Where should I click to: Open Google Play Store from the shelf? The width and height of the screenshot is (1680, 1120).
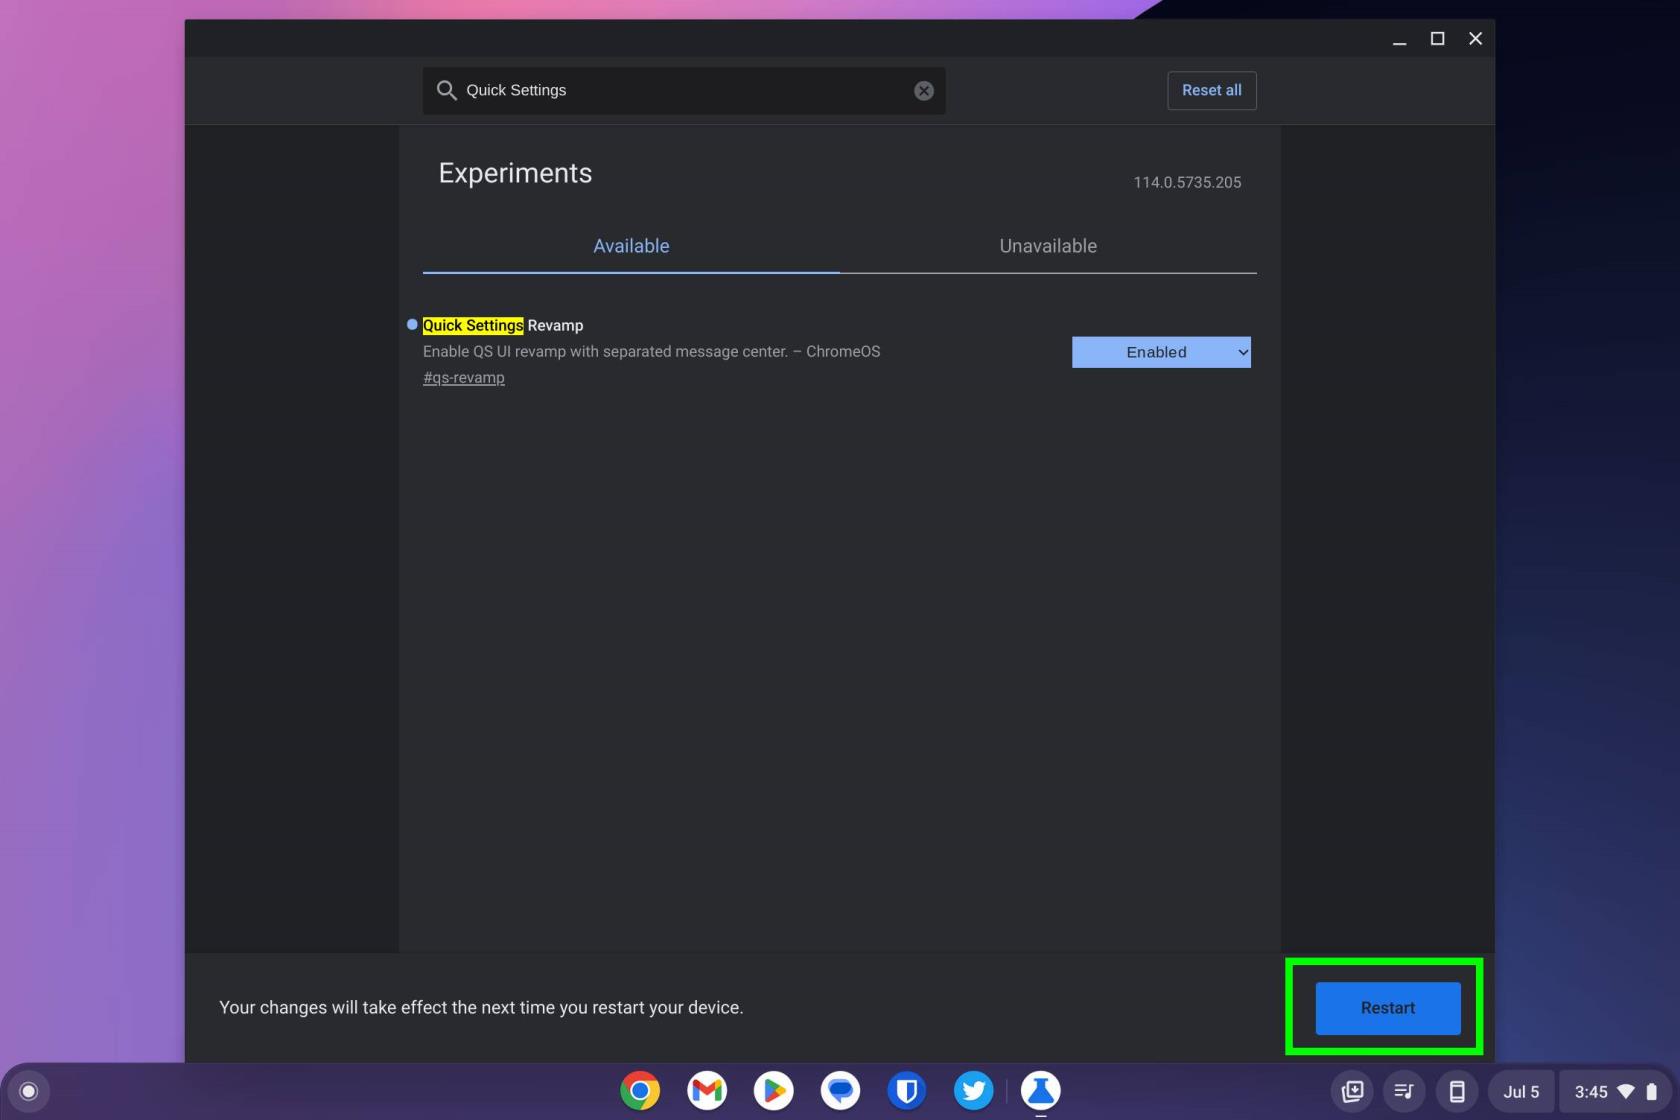773,1090
